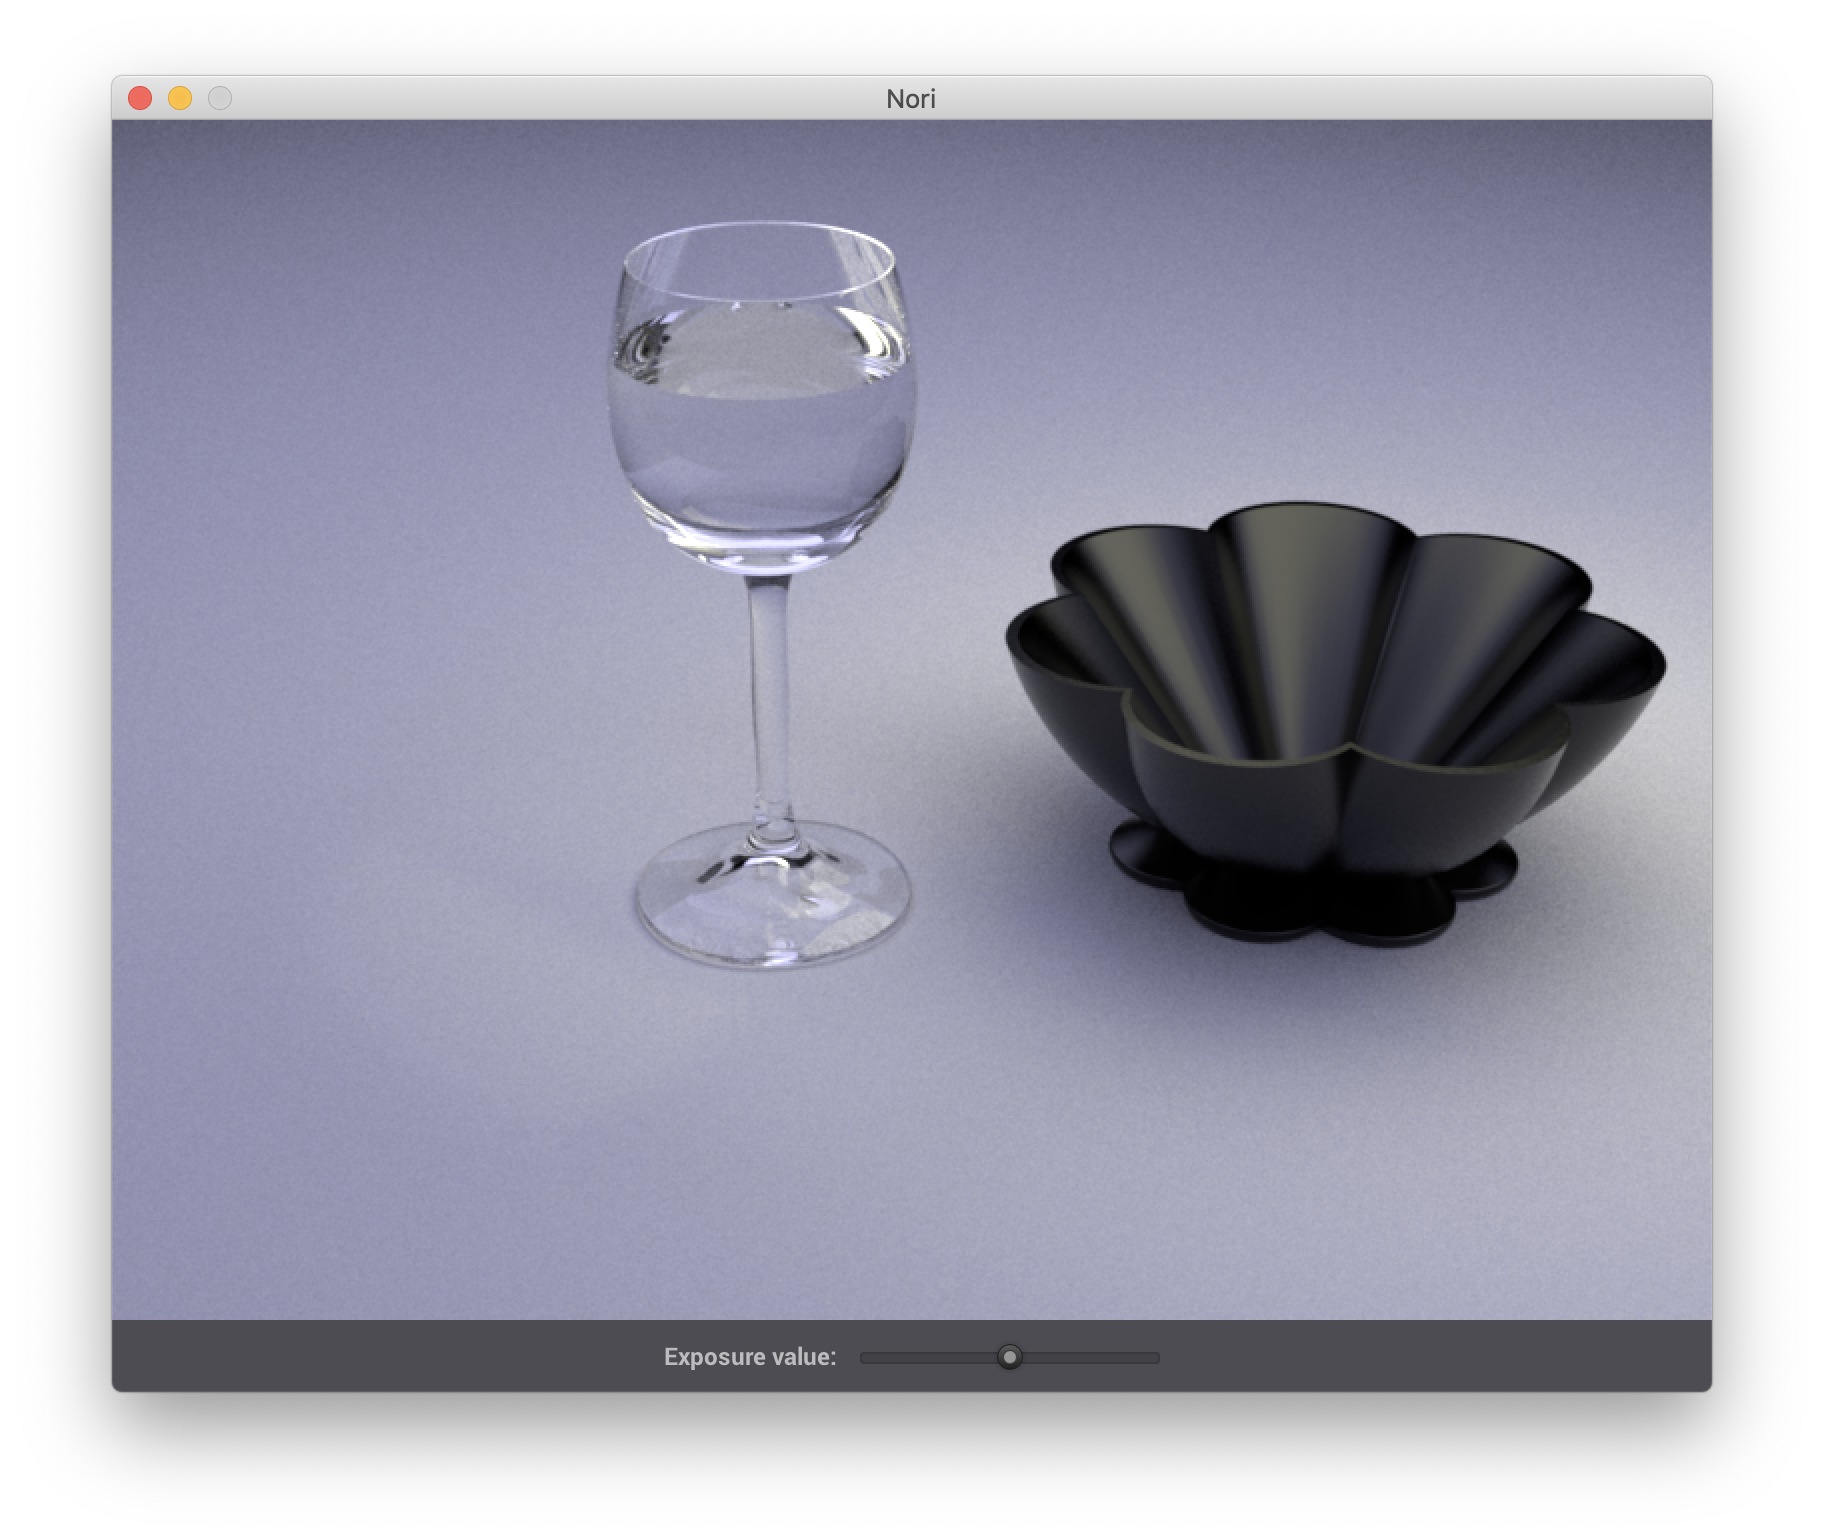Click the left end of the exposure slider track
Screen dimensions: 1824x1540
pyautogui.click(x=865, y=1357)
